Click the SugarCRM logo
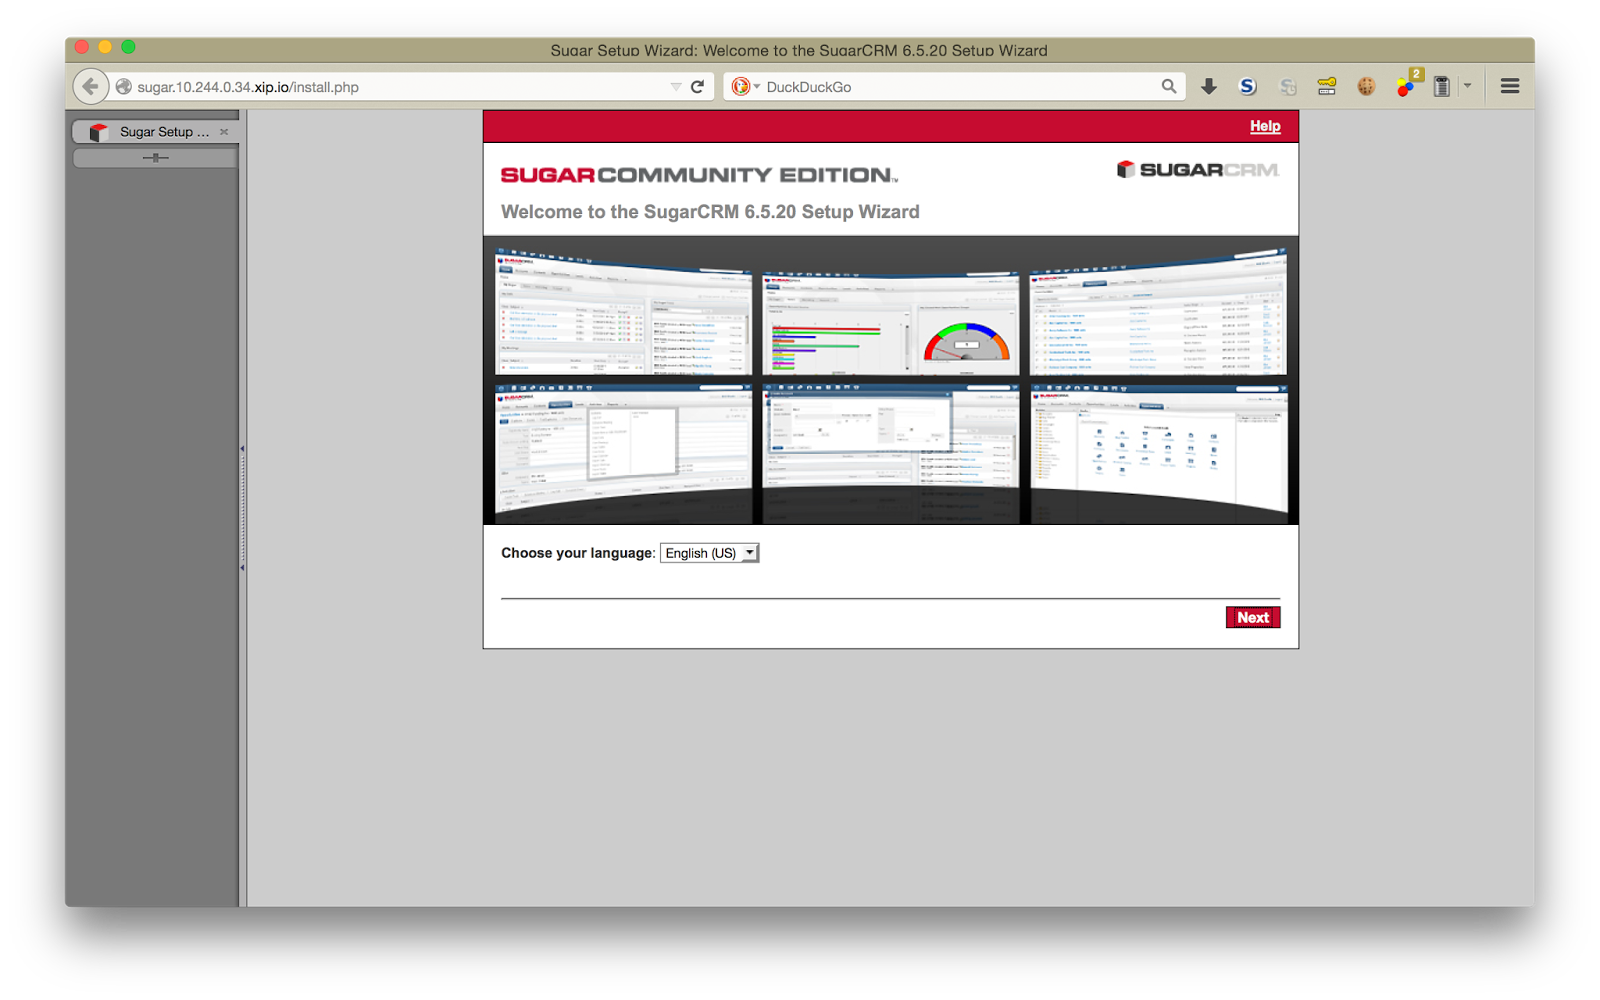Viewport: 1600px width, 1000px height. click(x=1198, y=170)
